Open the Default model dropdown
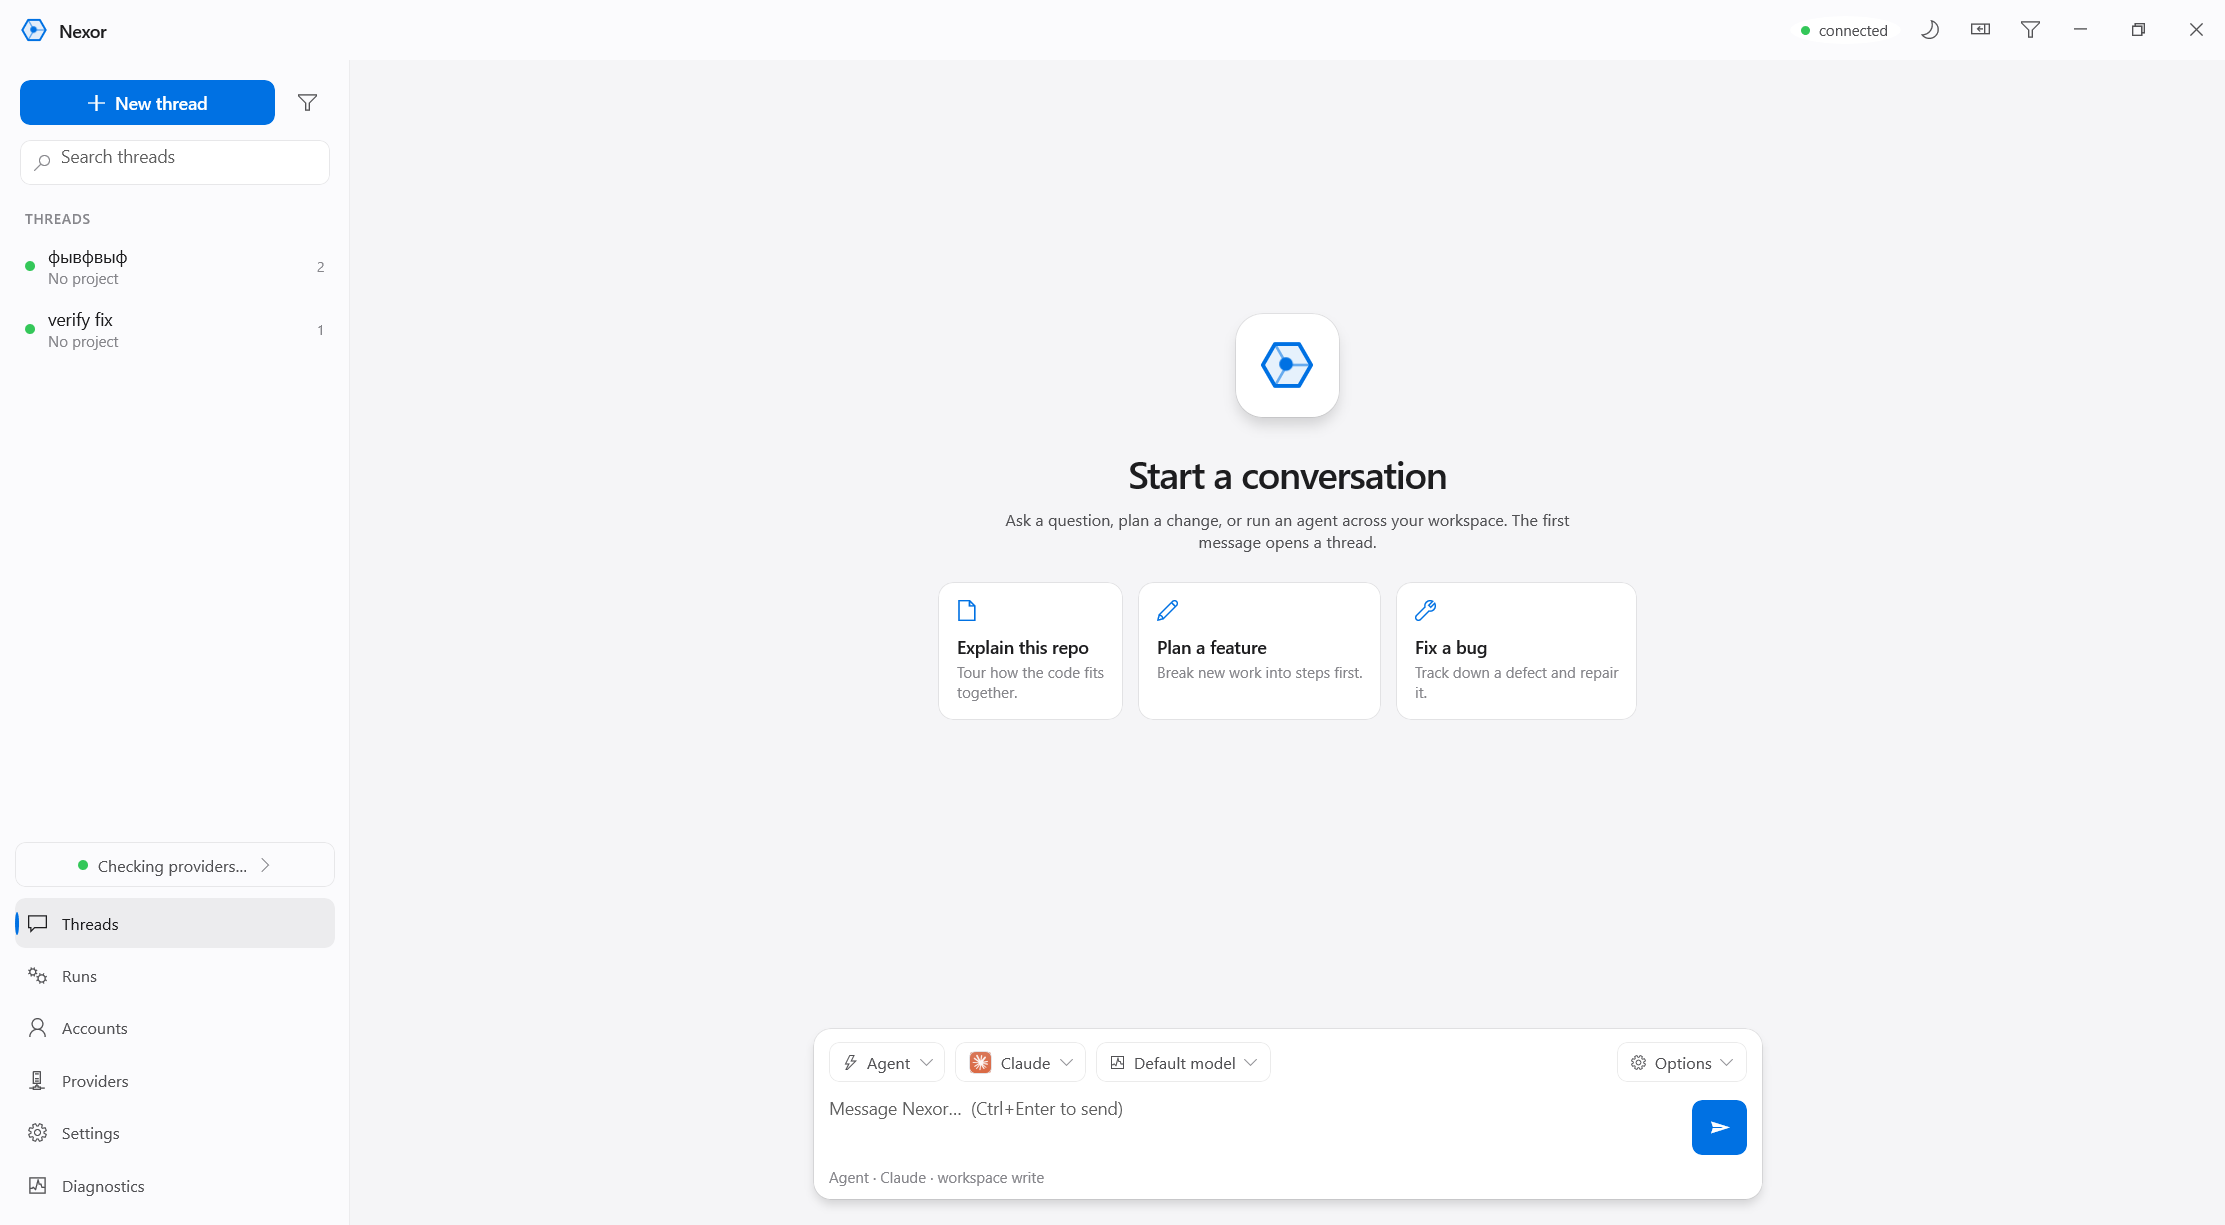The width and height of the screenshot is (2225, 1225). [x=1183, y=1062]
